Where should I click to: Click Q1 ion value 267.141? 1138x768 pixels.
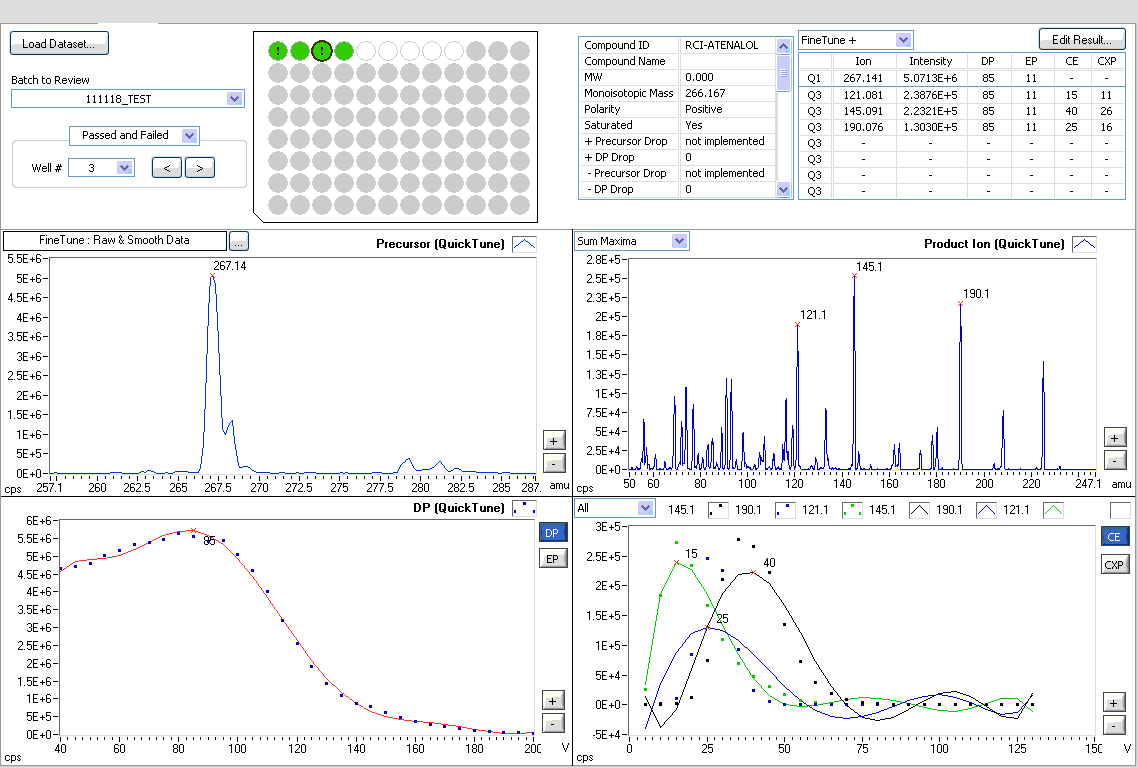point(863,78)
